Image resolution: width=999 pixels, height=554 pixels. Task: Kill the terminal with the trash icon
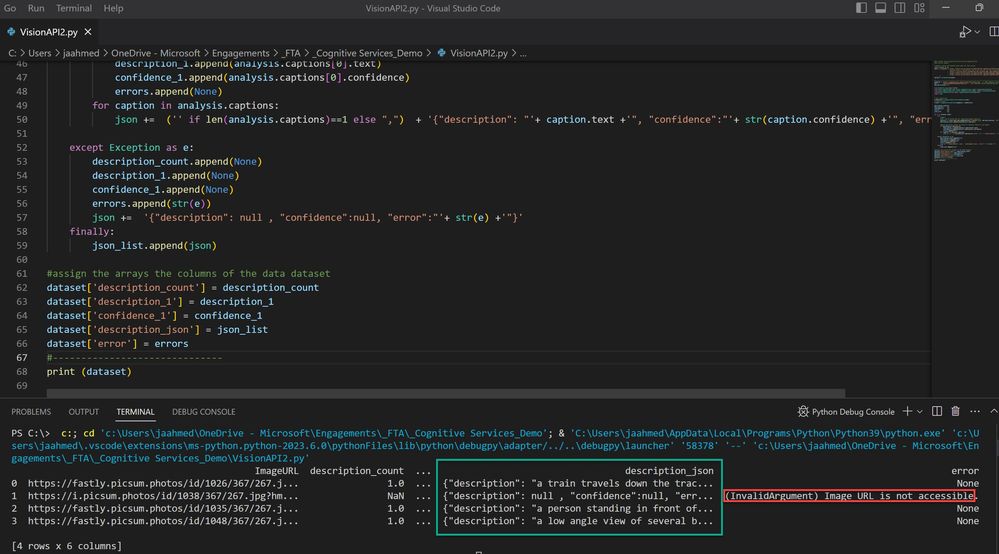click(x=956, y=411)
